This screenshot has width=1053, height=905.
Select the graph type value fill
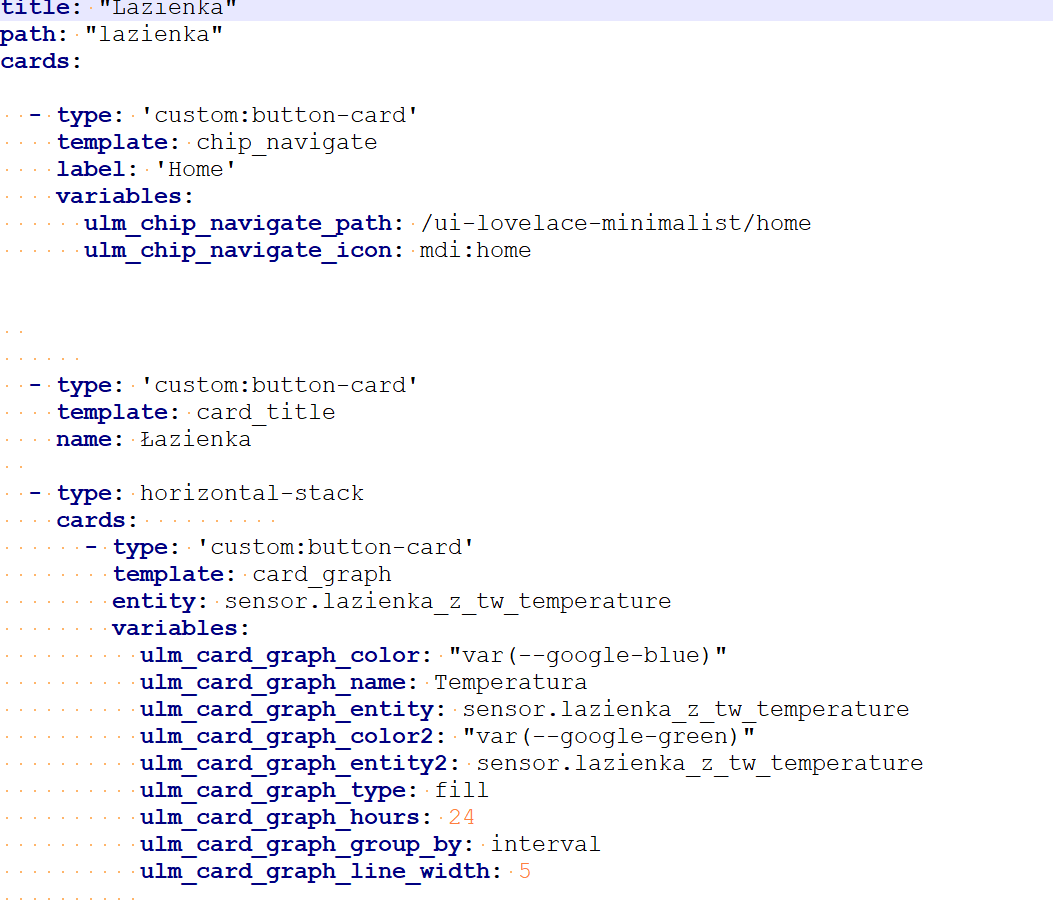pyautogui.click(x=461, y=790)
